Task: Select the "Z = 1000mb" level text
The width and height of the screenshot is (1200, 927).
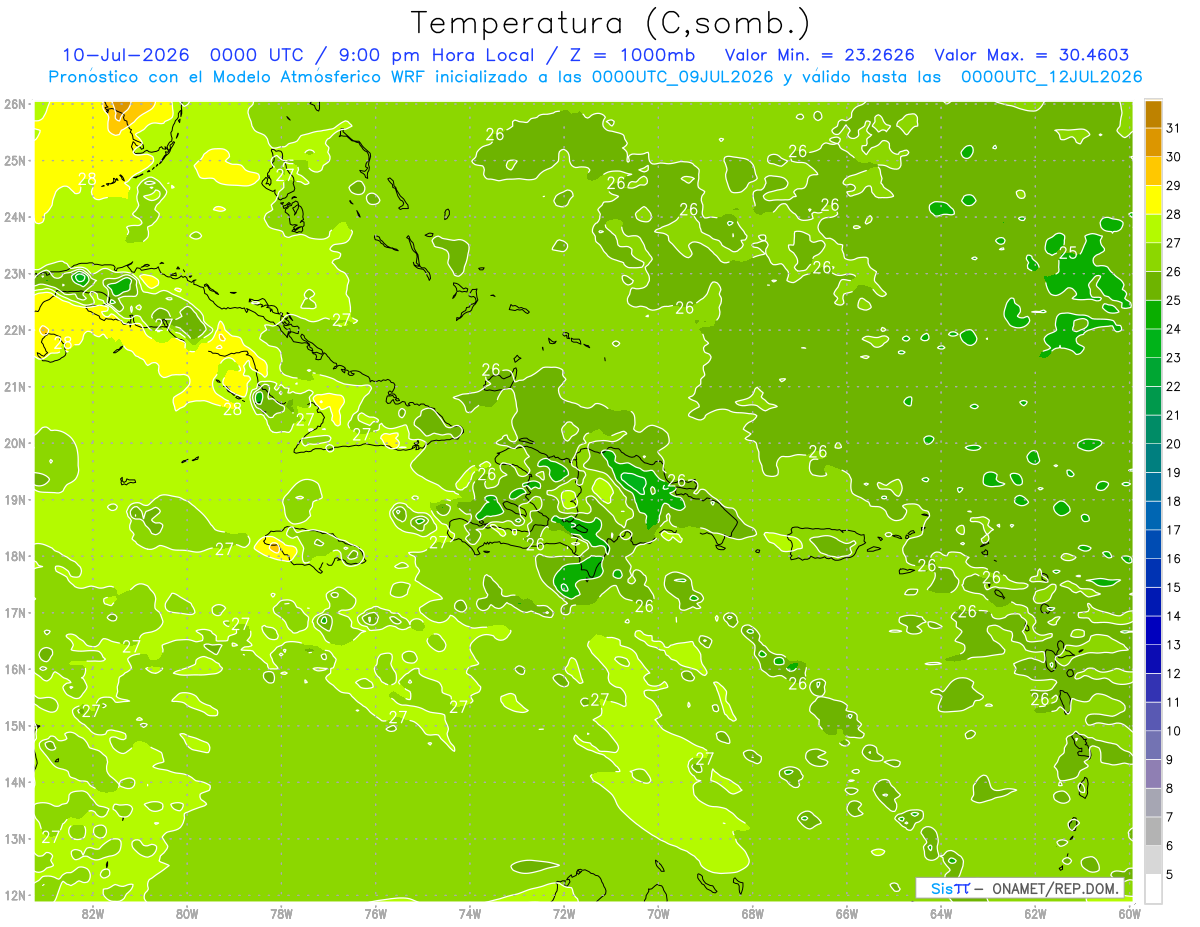Action: 632,55
